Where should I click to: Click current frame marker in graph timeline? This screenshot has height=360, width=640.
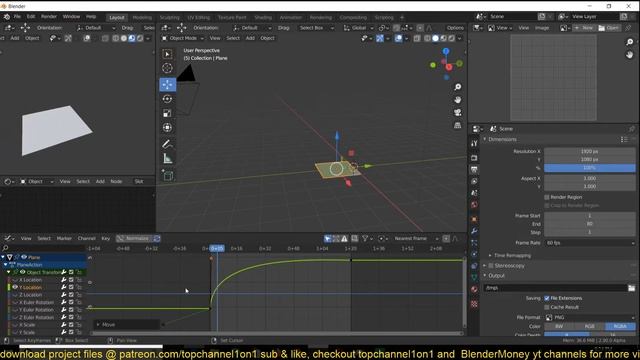[217, 249]
